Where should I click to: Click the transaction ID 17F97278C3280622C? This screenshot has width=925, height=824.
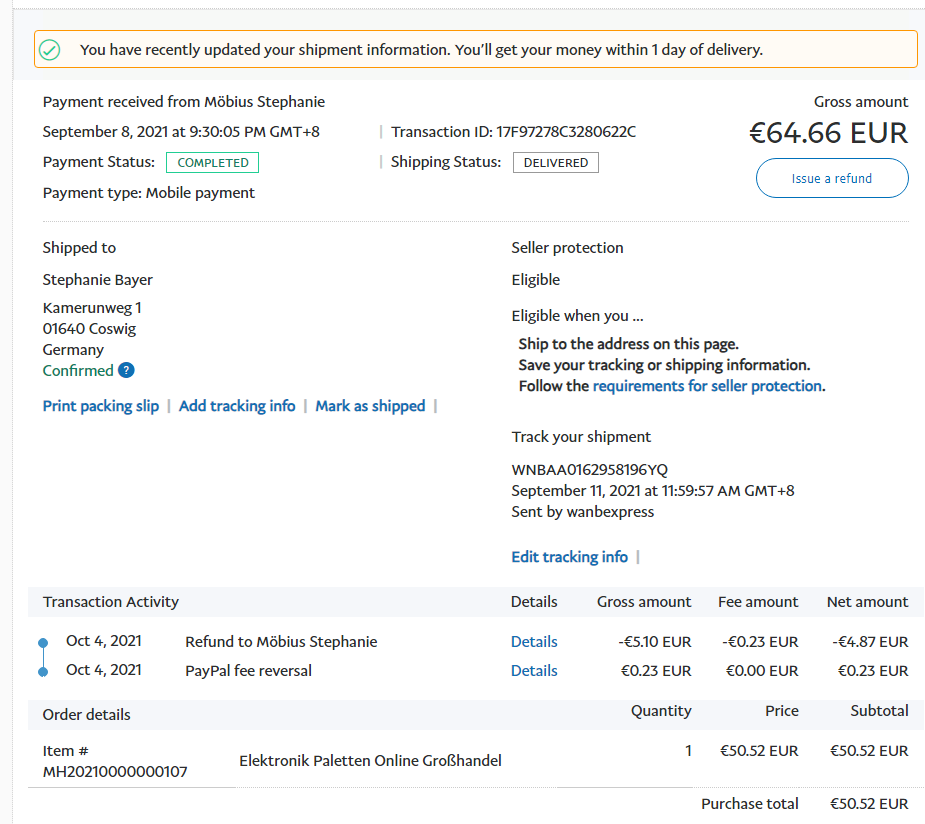tap(566, 132)
